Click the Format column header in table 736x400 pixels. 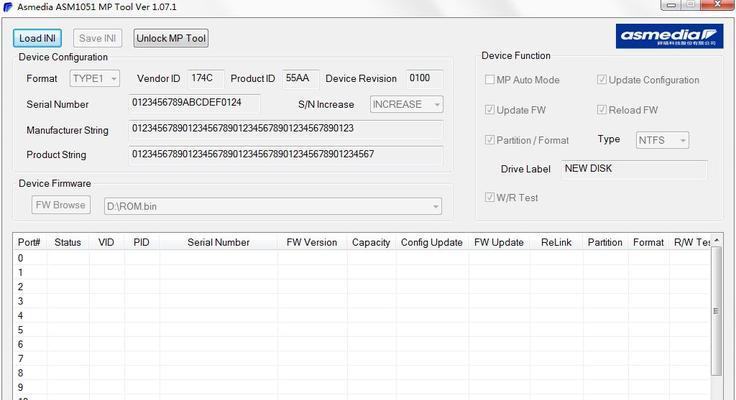click(x=648, y=242)
